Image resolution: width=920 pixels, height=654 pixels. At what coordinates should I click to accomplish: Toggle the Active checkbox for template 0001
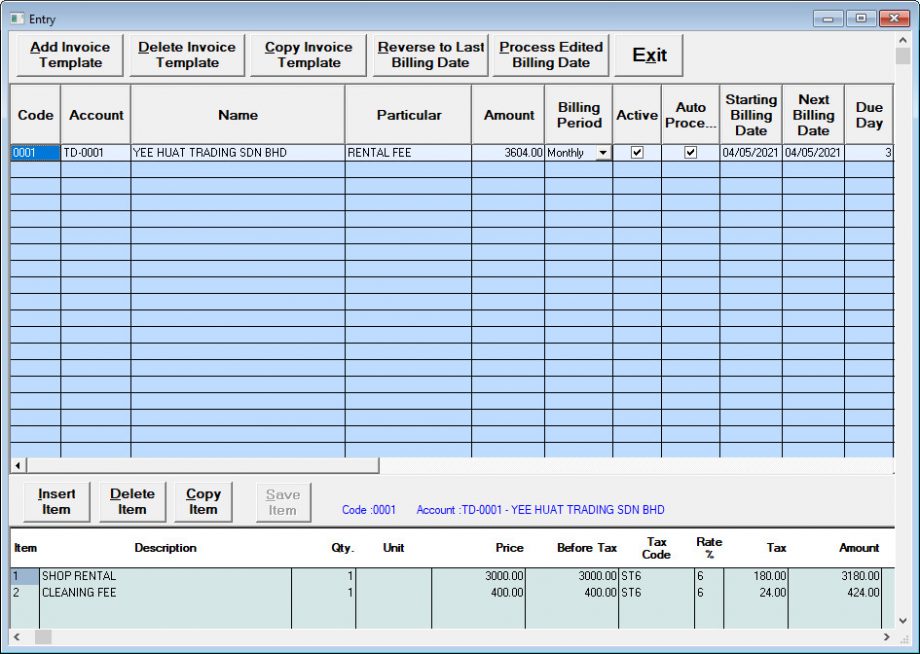[x=637, y=152]
